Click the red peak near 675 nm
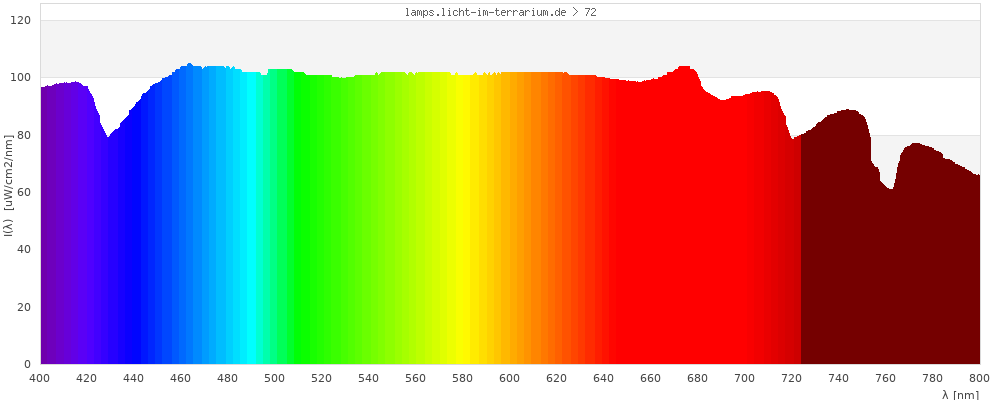This screenshot has height=400, width=1000. click(x=685, y=68)
